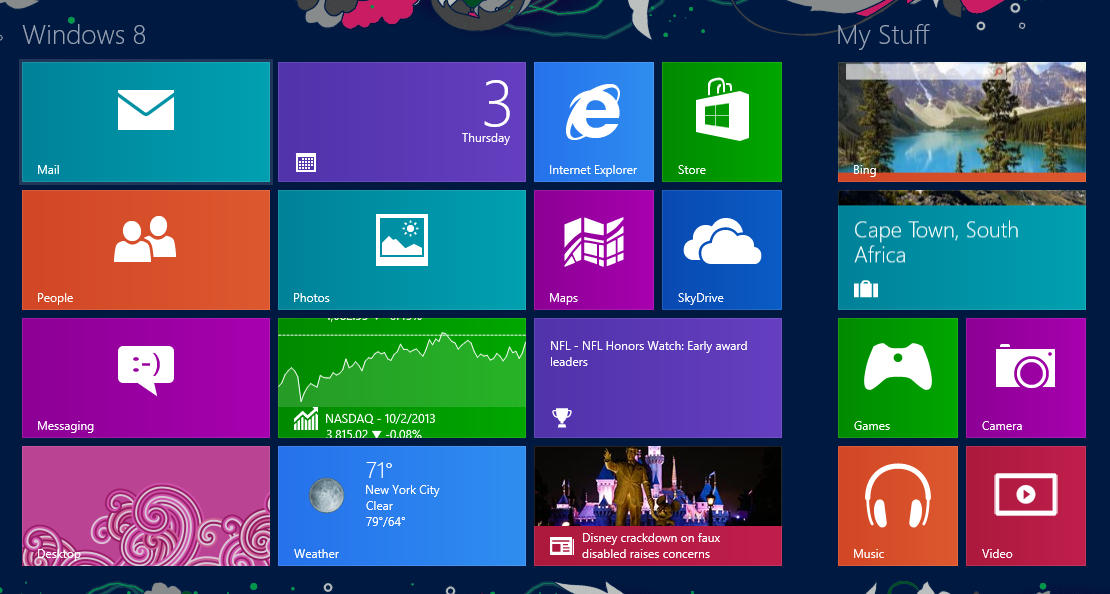Open the Weather tile for New York City
The width and height of the screenshot is (1110, 594).
pos(401,506)
